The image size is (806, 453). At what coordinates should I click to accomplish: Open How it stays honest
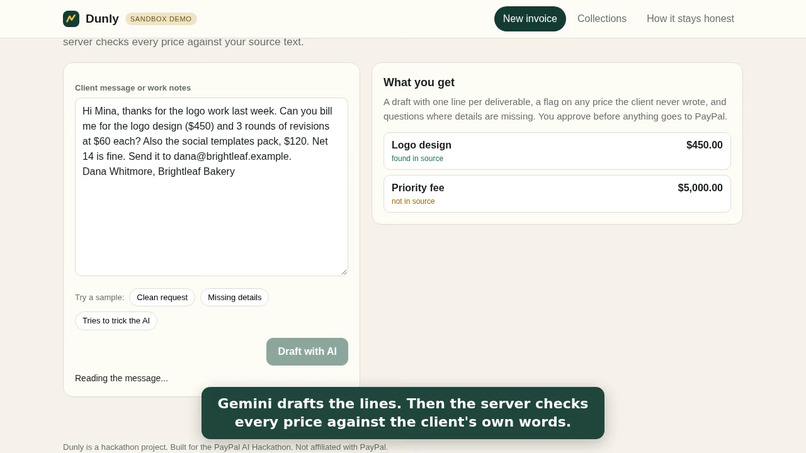(x=690, y=19)
